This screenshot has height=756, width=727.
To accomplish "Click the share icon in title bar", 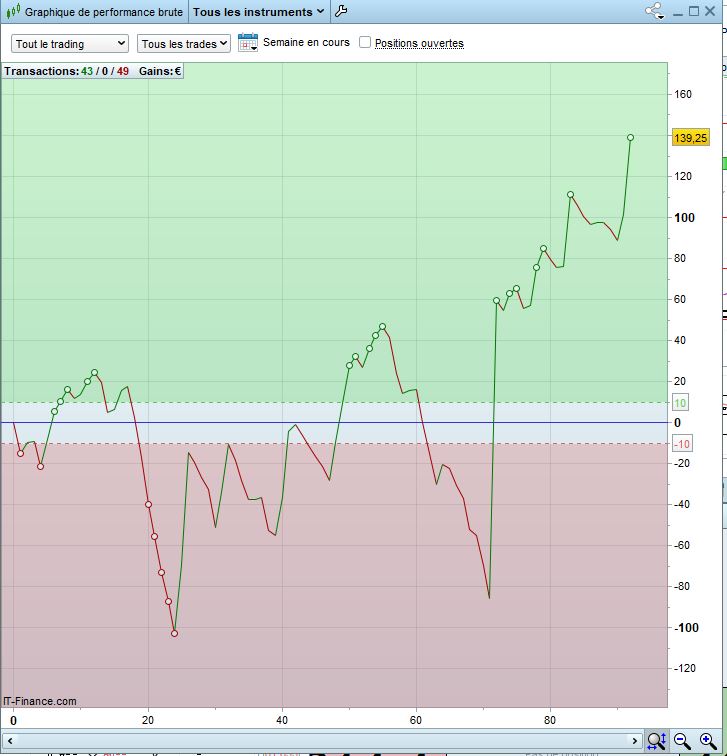I will click(655, 11).
